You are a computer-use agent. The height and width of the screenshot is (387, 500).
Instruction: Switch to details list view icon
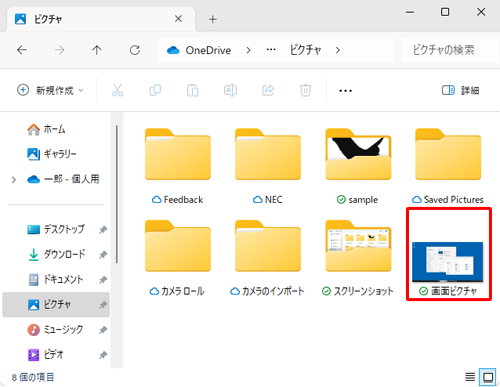point(470,377)
